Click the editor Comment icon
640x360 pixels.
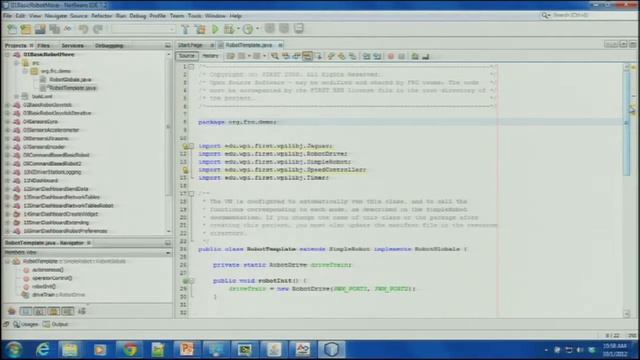415,56
